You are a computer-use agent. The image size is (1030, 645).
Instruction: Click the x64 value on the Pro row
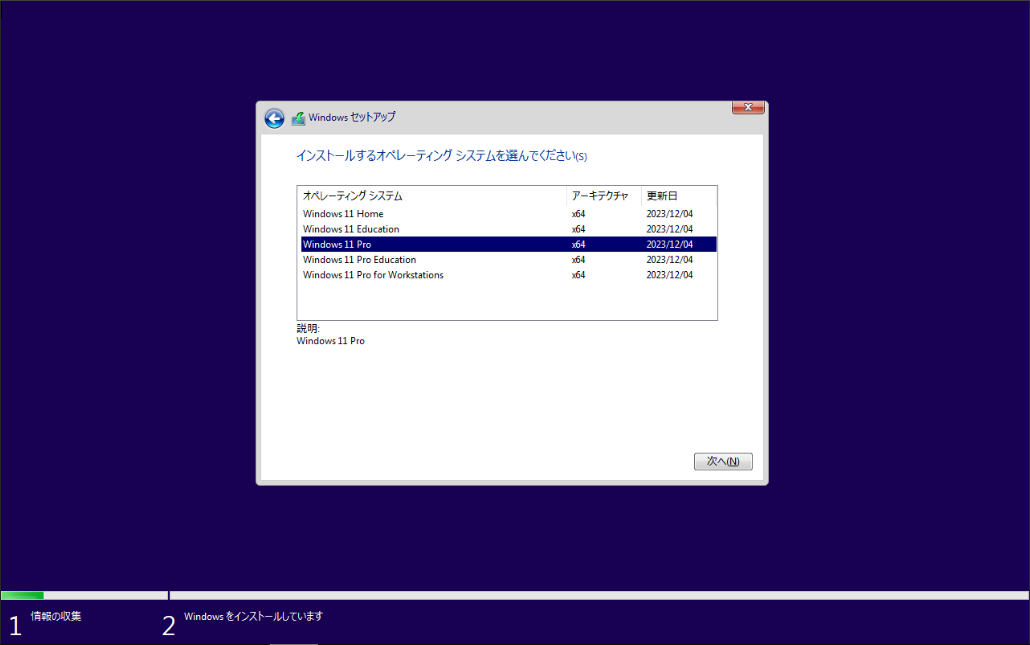pos(578,244)
